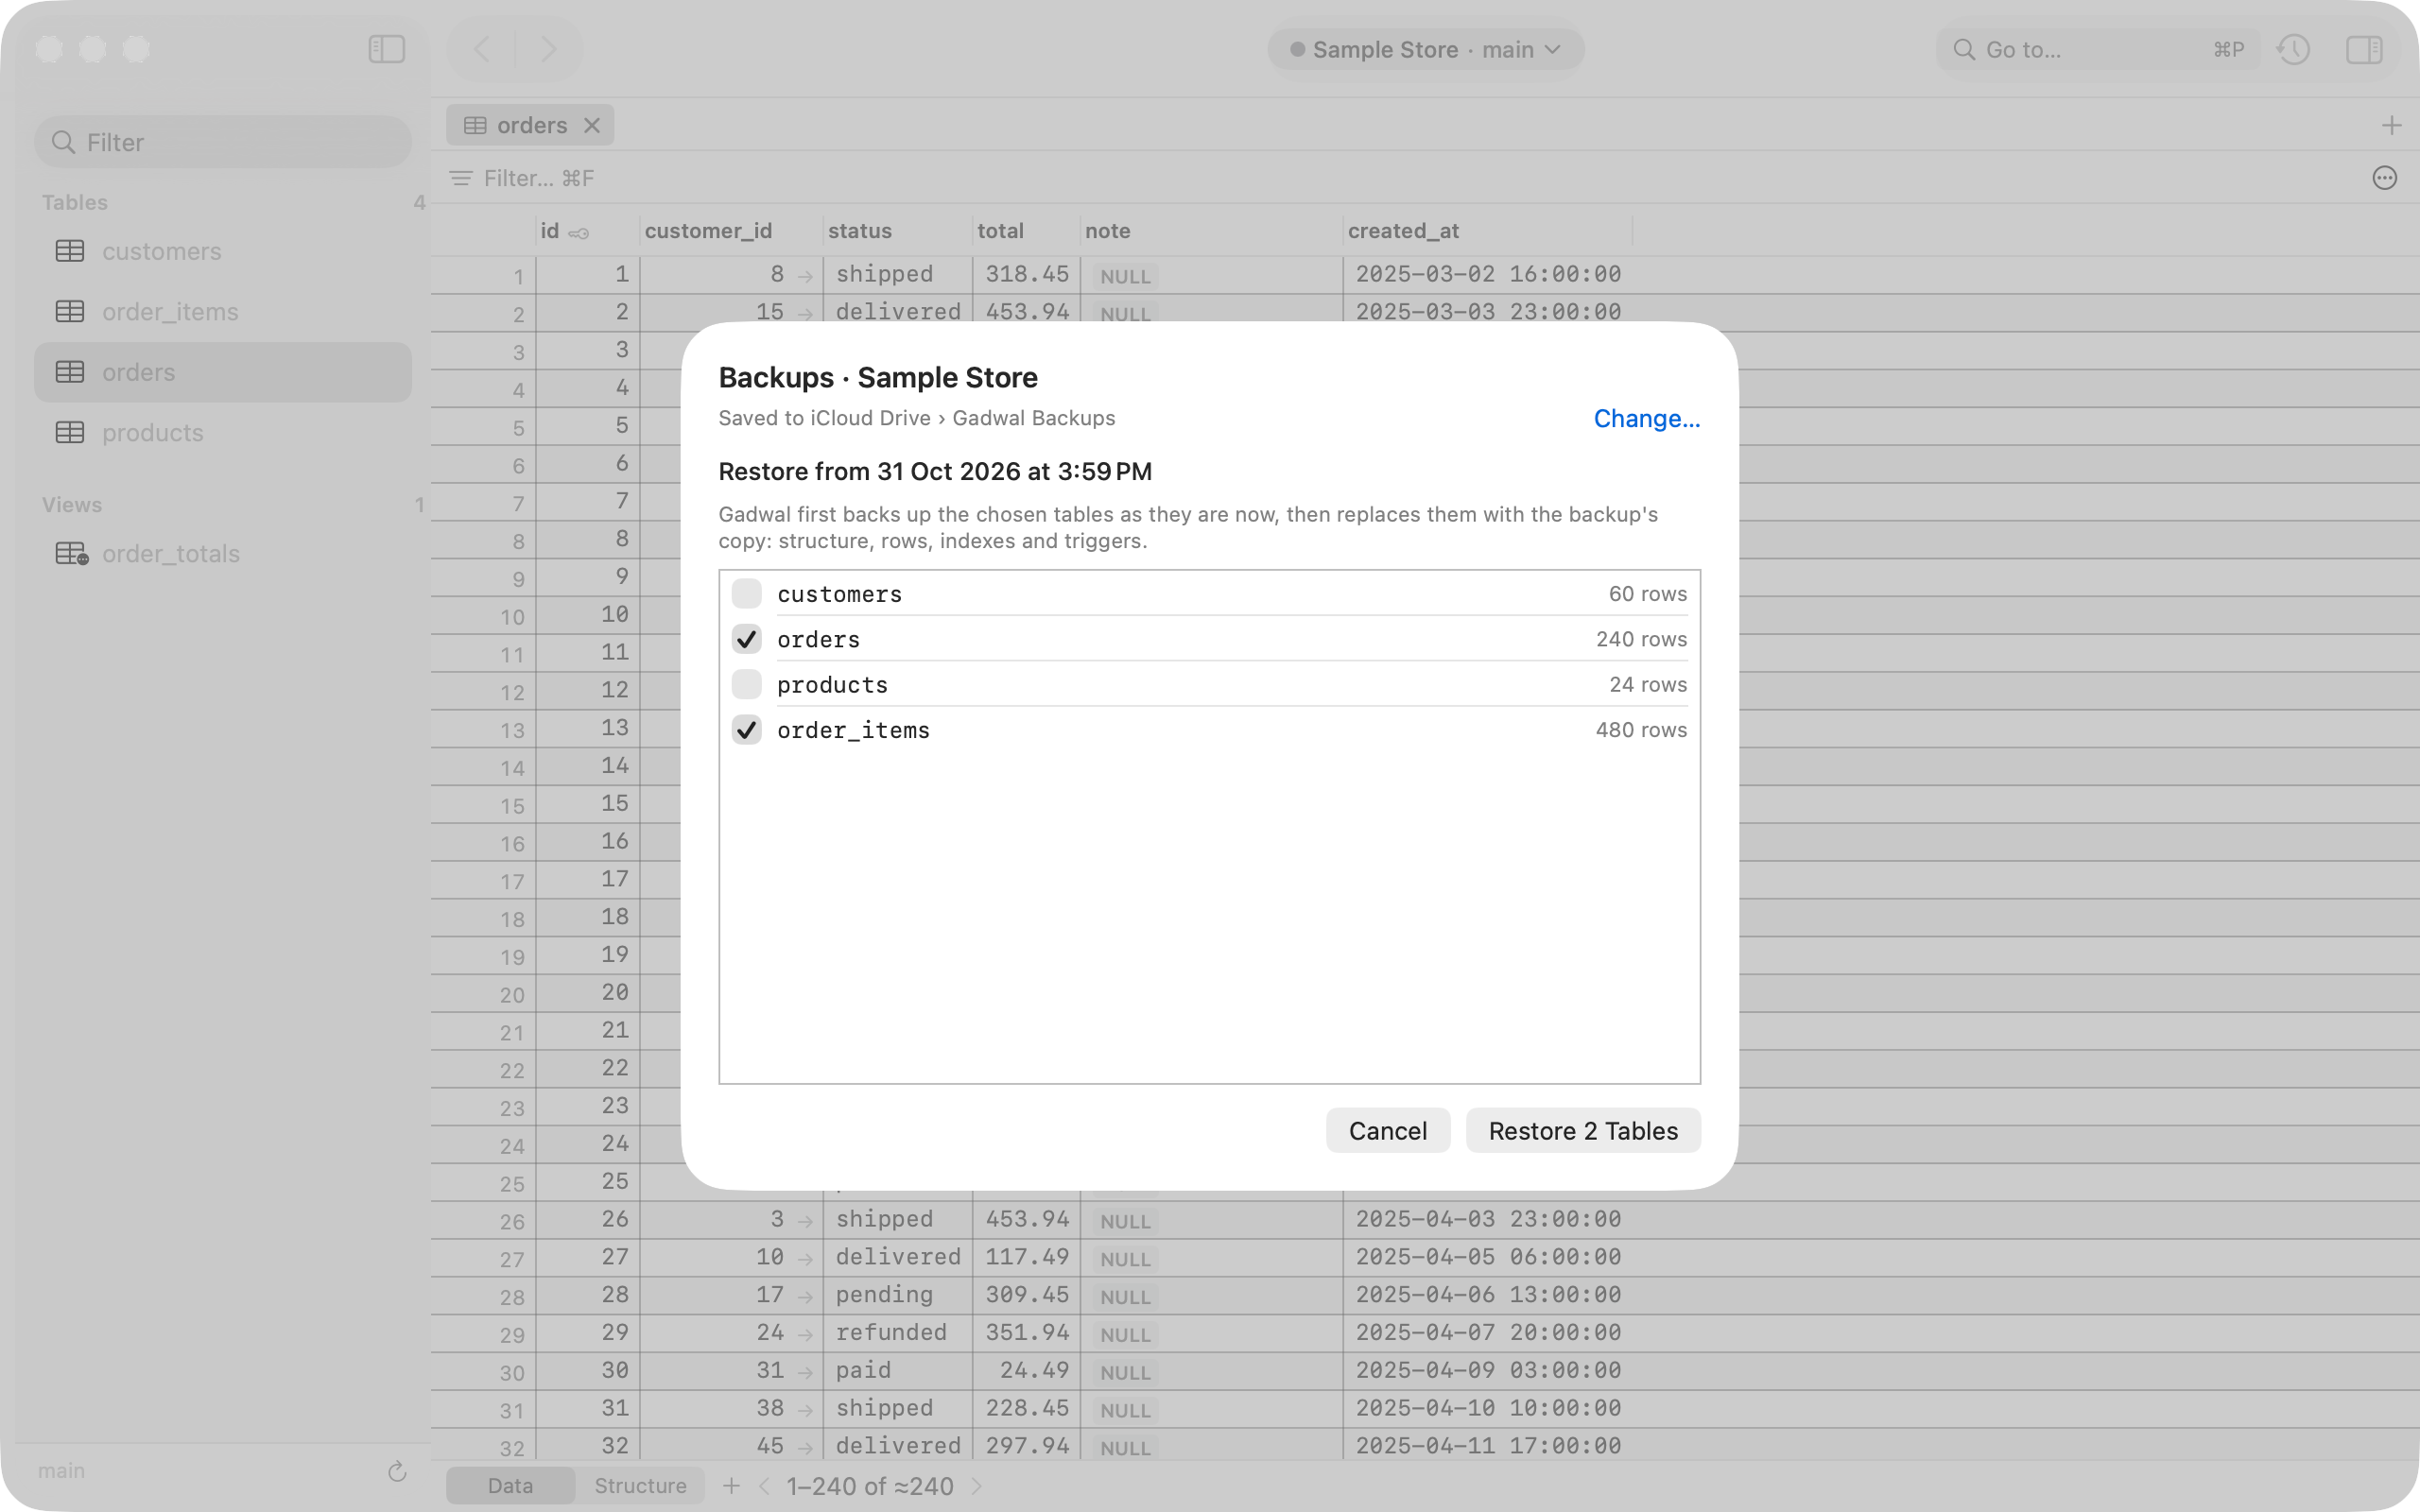
Task: Check the products table checkbox
Action: tap(746, 684)
